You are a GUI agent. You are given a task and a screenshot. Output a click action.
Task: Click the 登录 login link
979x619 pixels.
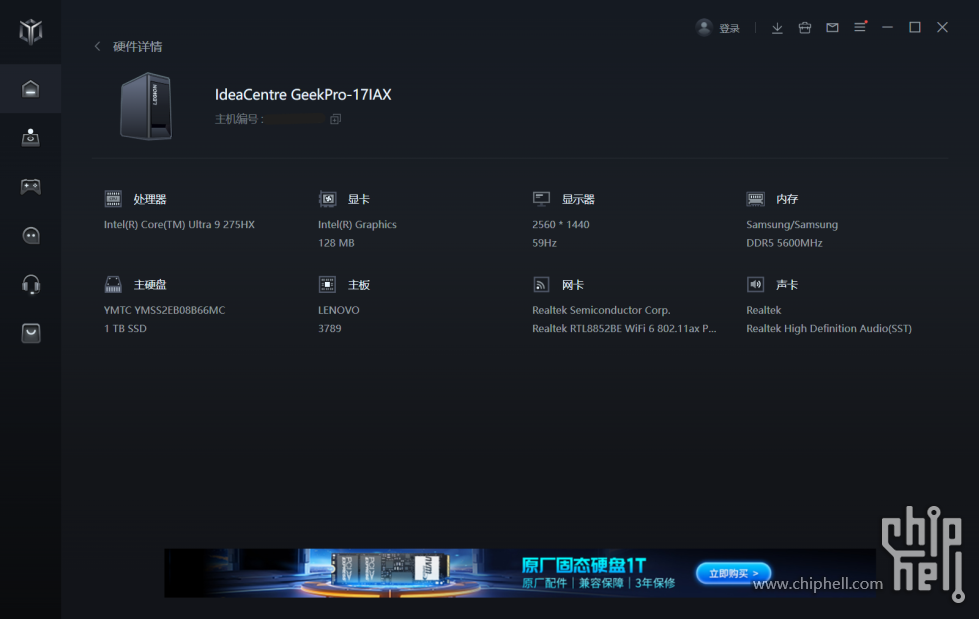point(729,28)
